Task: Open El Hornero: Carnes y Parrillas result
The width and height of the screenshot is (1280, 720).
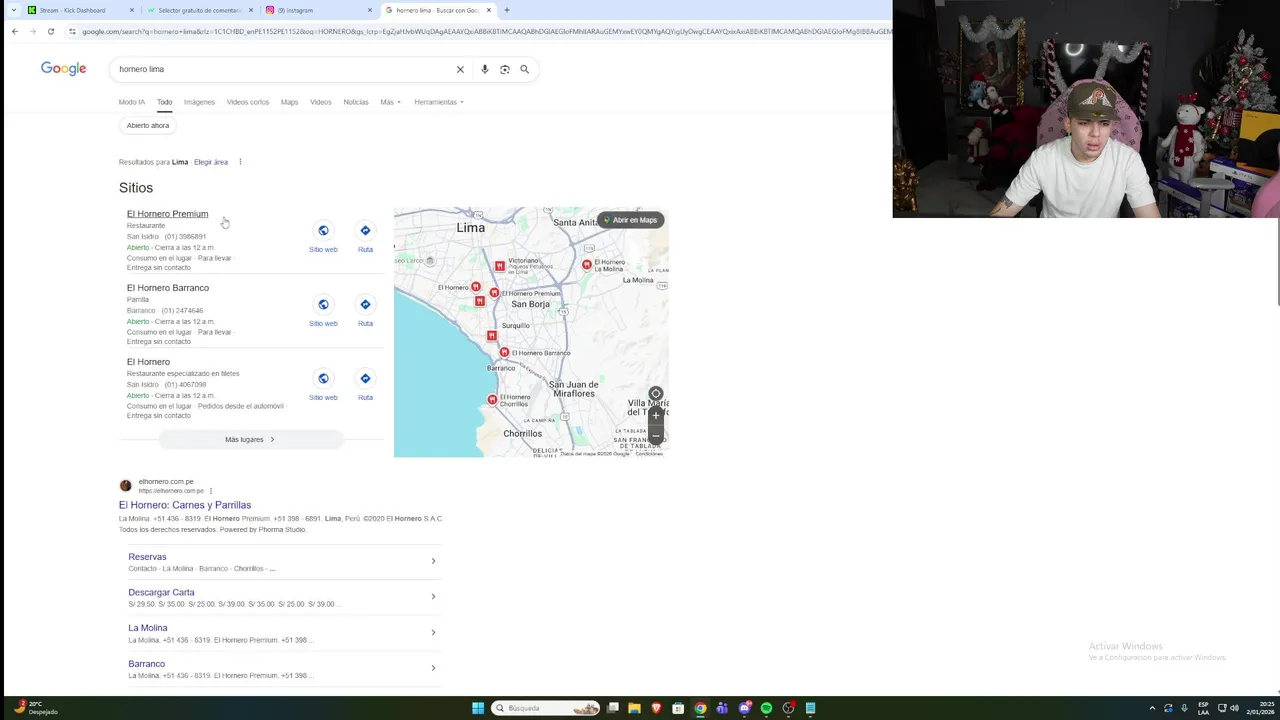Action: coord(185,505)
